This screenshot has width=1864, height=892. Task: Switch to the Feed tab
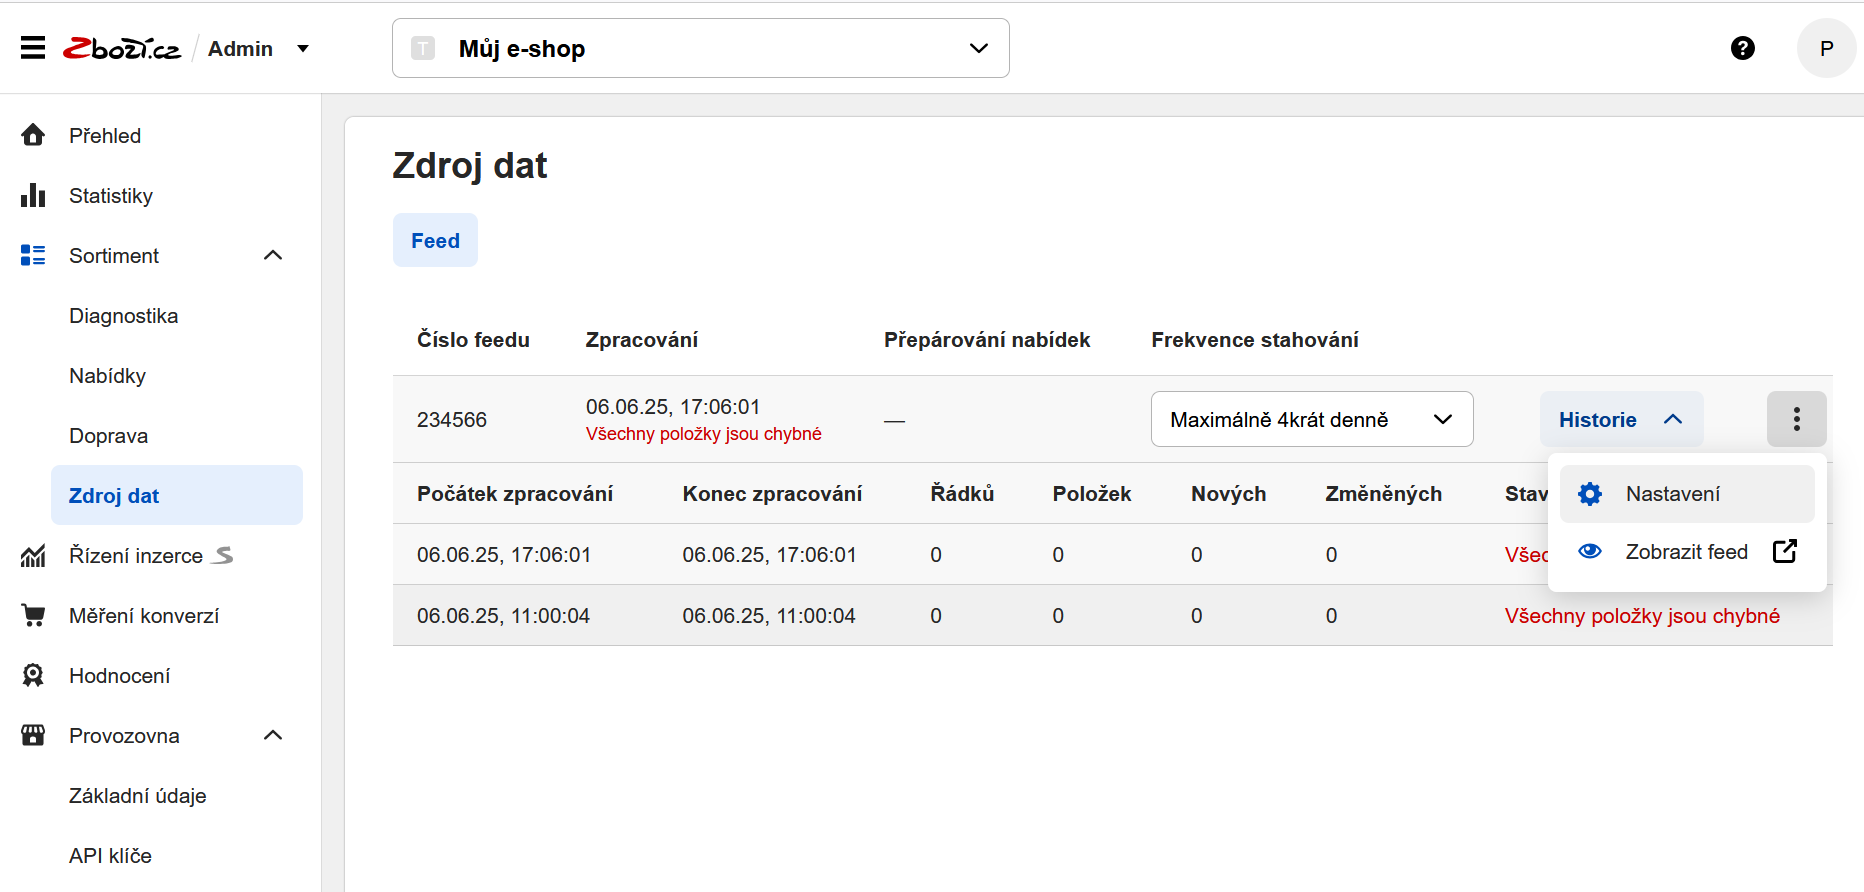pyautogui.click(x=435, y=241)
